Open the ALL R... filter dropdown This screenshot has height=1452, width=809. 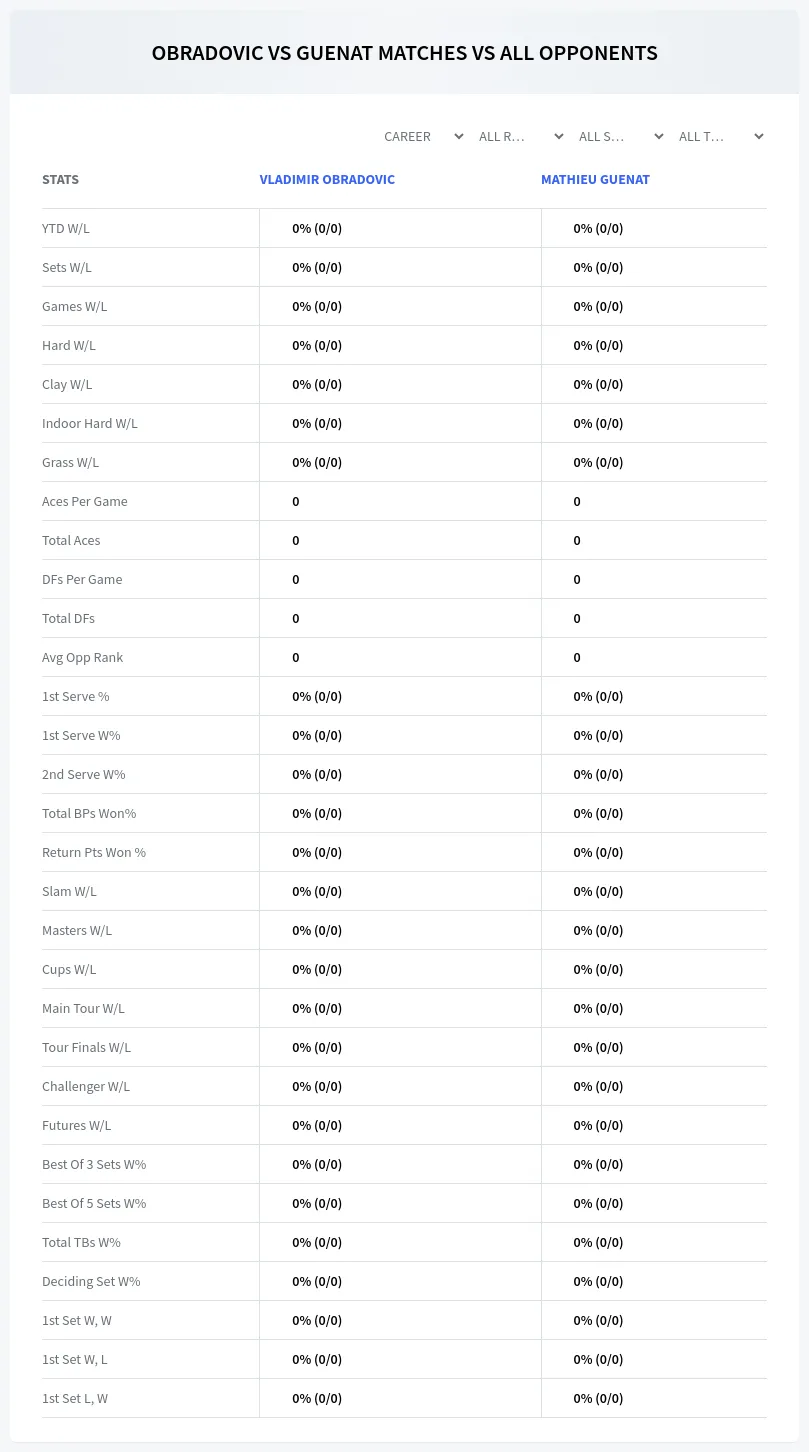click(520, 136)
